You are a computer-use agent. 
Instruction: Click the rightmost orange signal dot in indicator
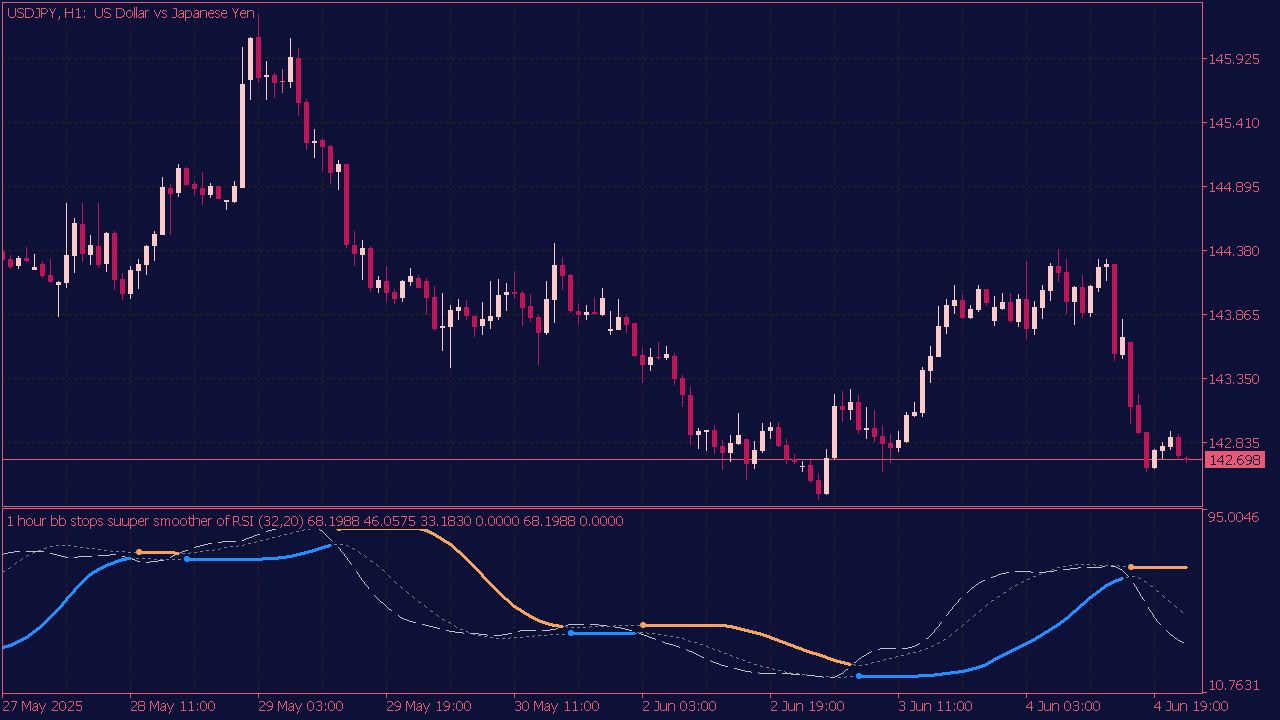point(1131,567)
